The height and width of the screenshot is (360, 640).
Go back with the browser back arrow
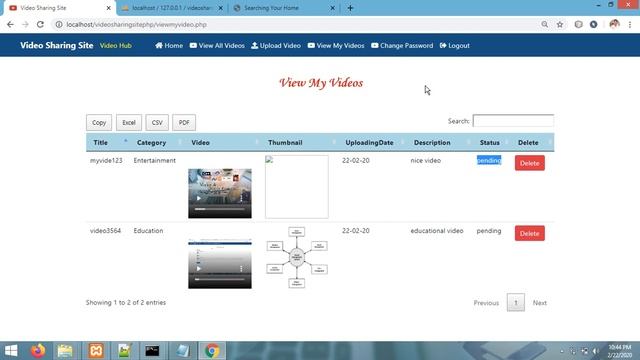coord(10,24)
